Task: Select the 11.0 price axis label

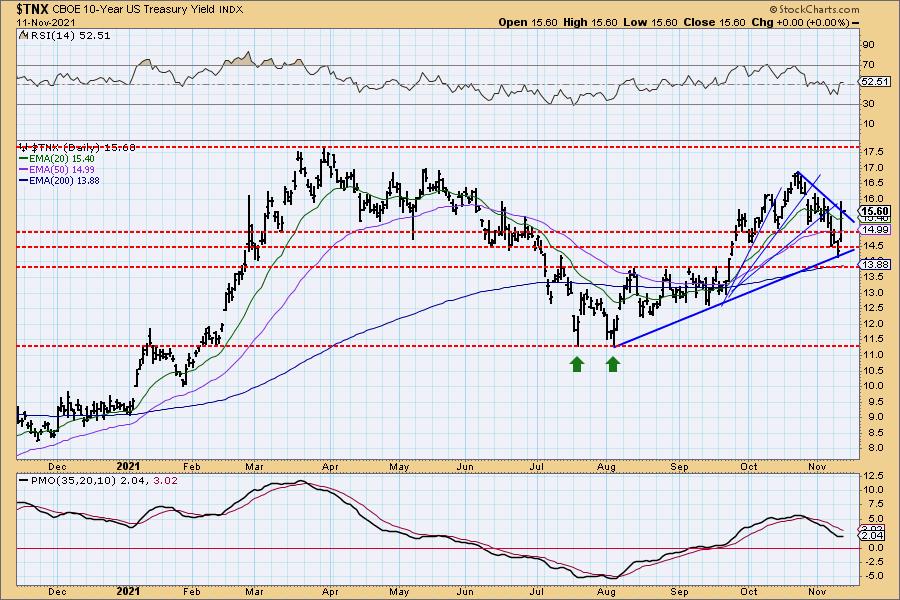Action: (872, 355)
